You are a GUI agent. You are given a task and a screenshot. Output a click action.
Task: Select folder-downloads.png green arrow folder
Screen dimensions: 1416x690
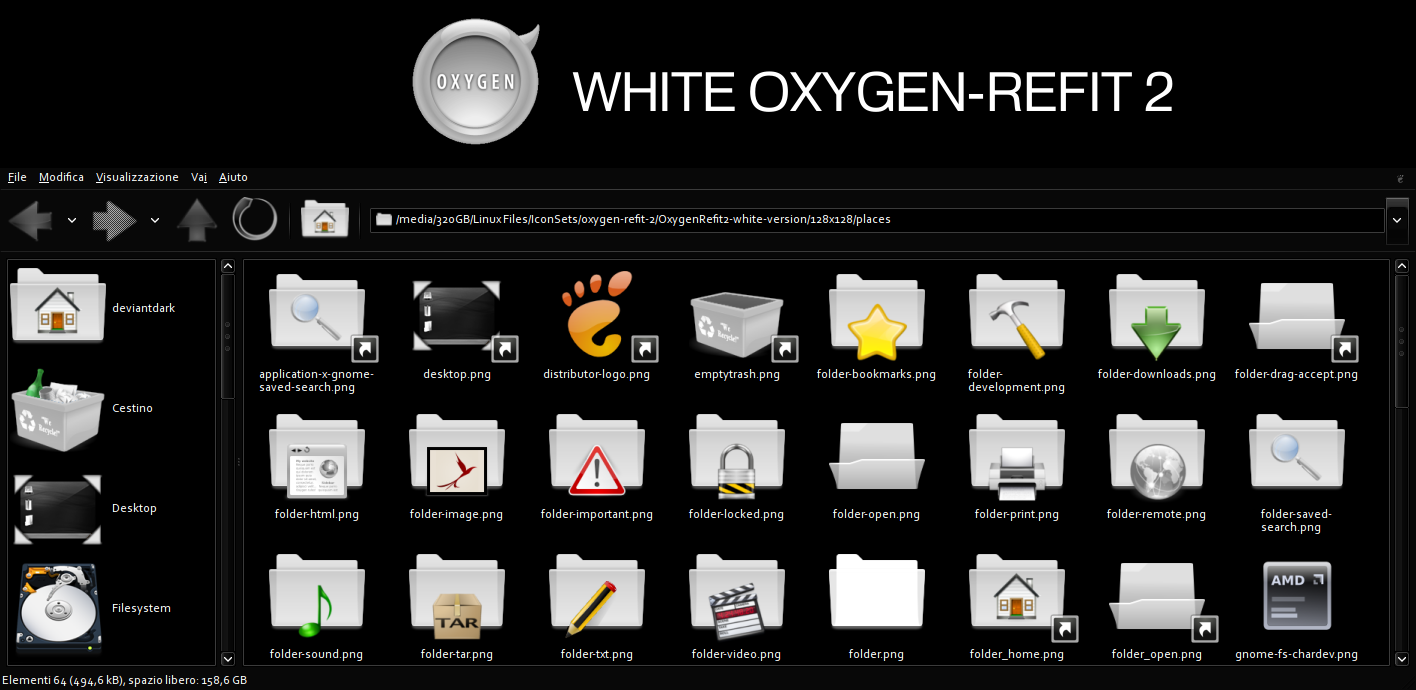(1157, 319)
